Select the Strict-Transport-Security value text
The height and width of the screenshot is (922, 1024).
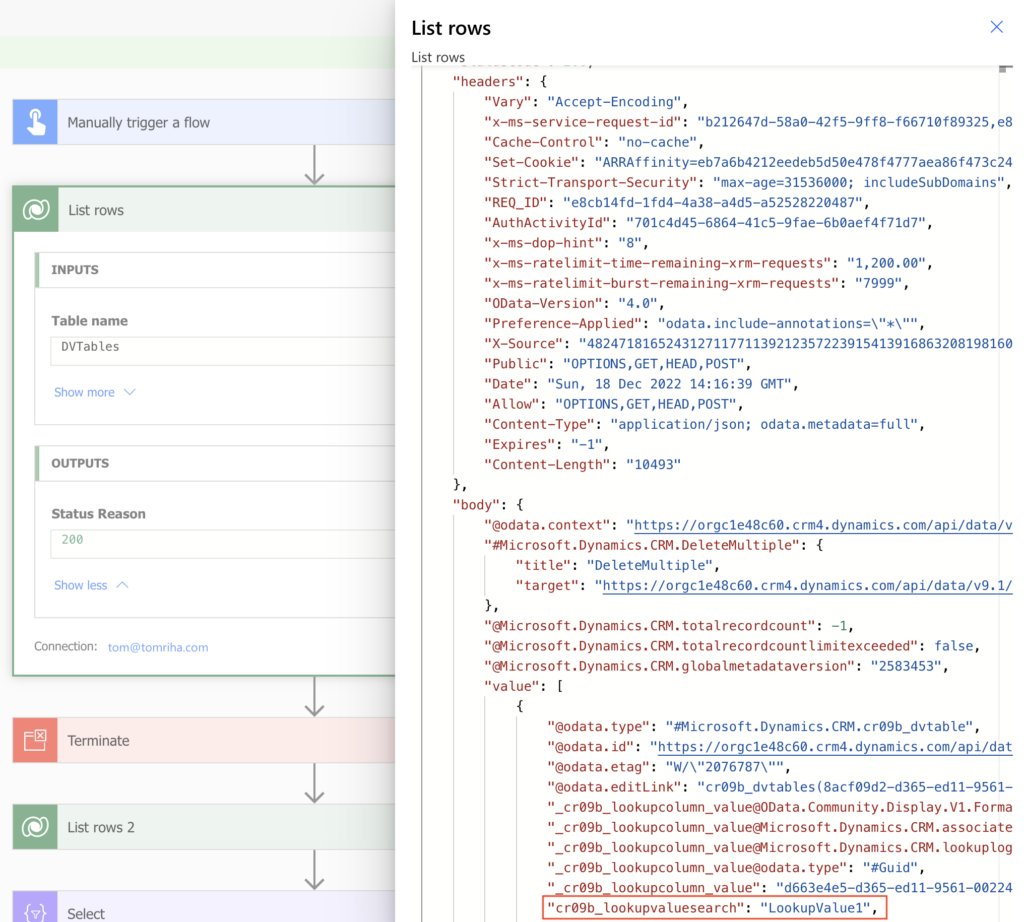tap(858, 183)
